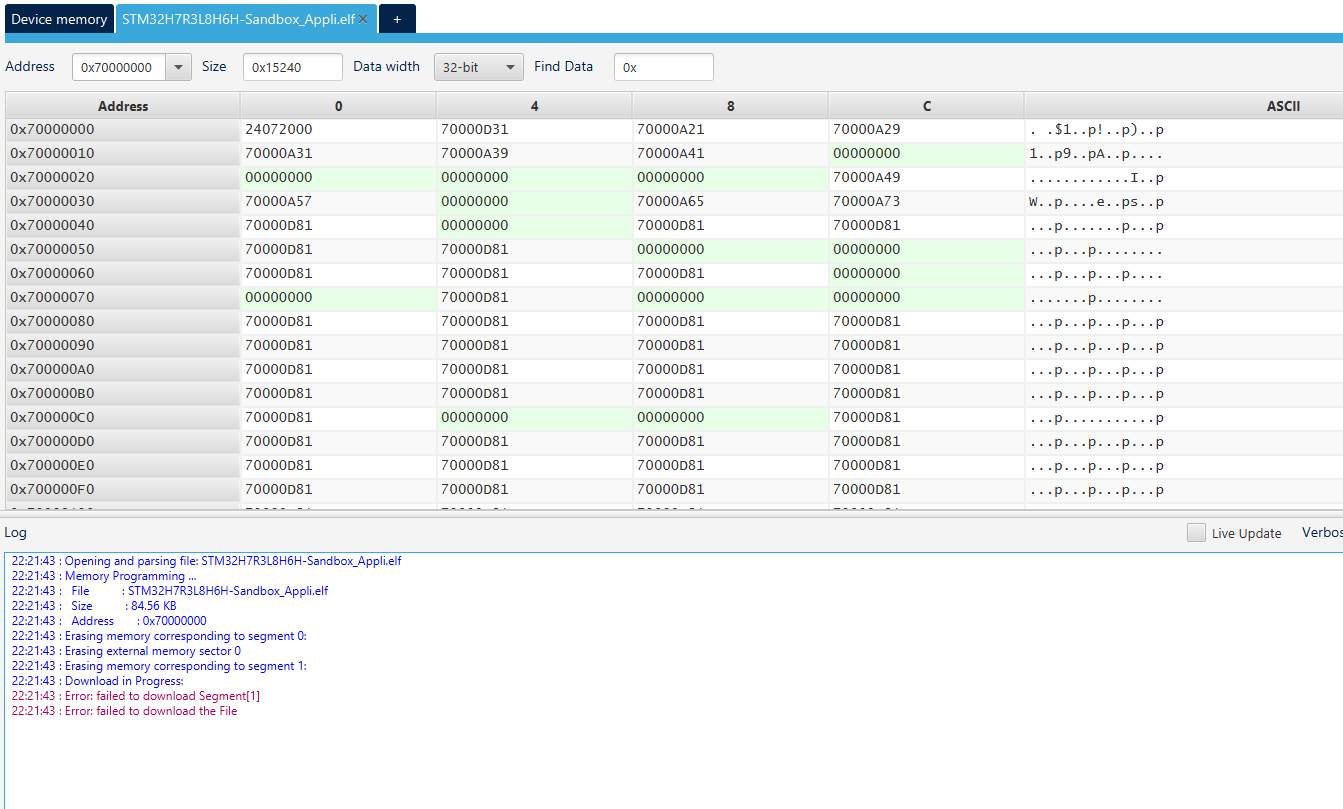The height and width of the screenshot is (809, 1343).
Task: Switch to the Device memory tab
Action: (x=58, y=18)
